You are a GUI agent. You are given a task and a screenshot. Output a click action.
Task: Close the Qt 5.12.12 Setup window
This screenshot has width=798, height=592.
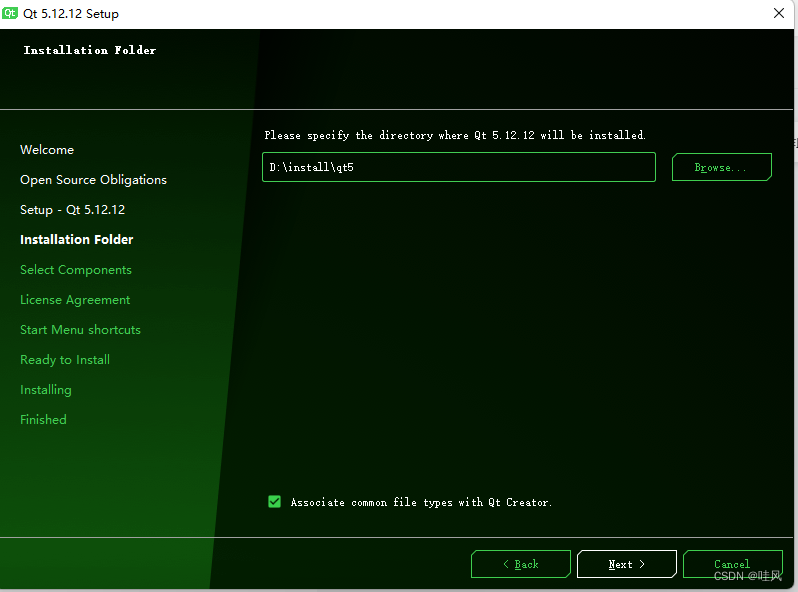[x=779, y=13]
